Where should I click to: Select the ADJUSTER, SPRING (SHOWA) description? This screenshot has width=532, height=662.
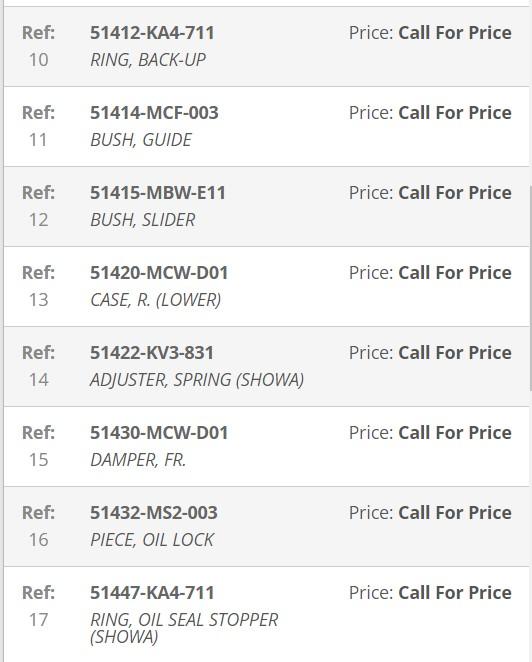pos(197,380)
